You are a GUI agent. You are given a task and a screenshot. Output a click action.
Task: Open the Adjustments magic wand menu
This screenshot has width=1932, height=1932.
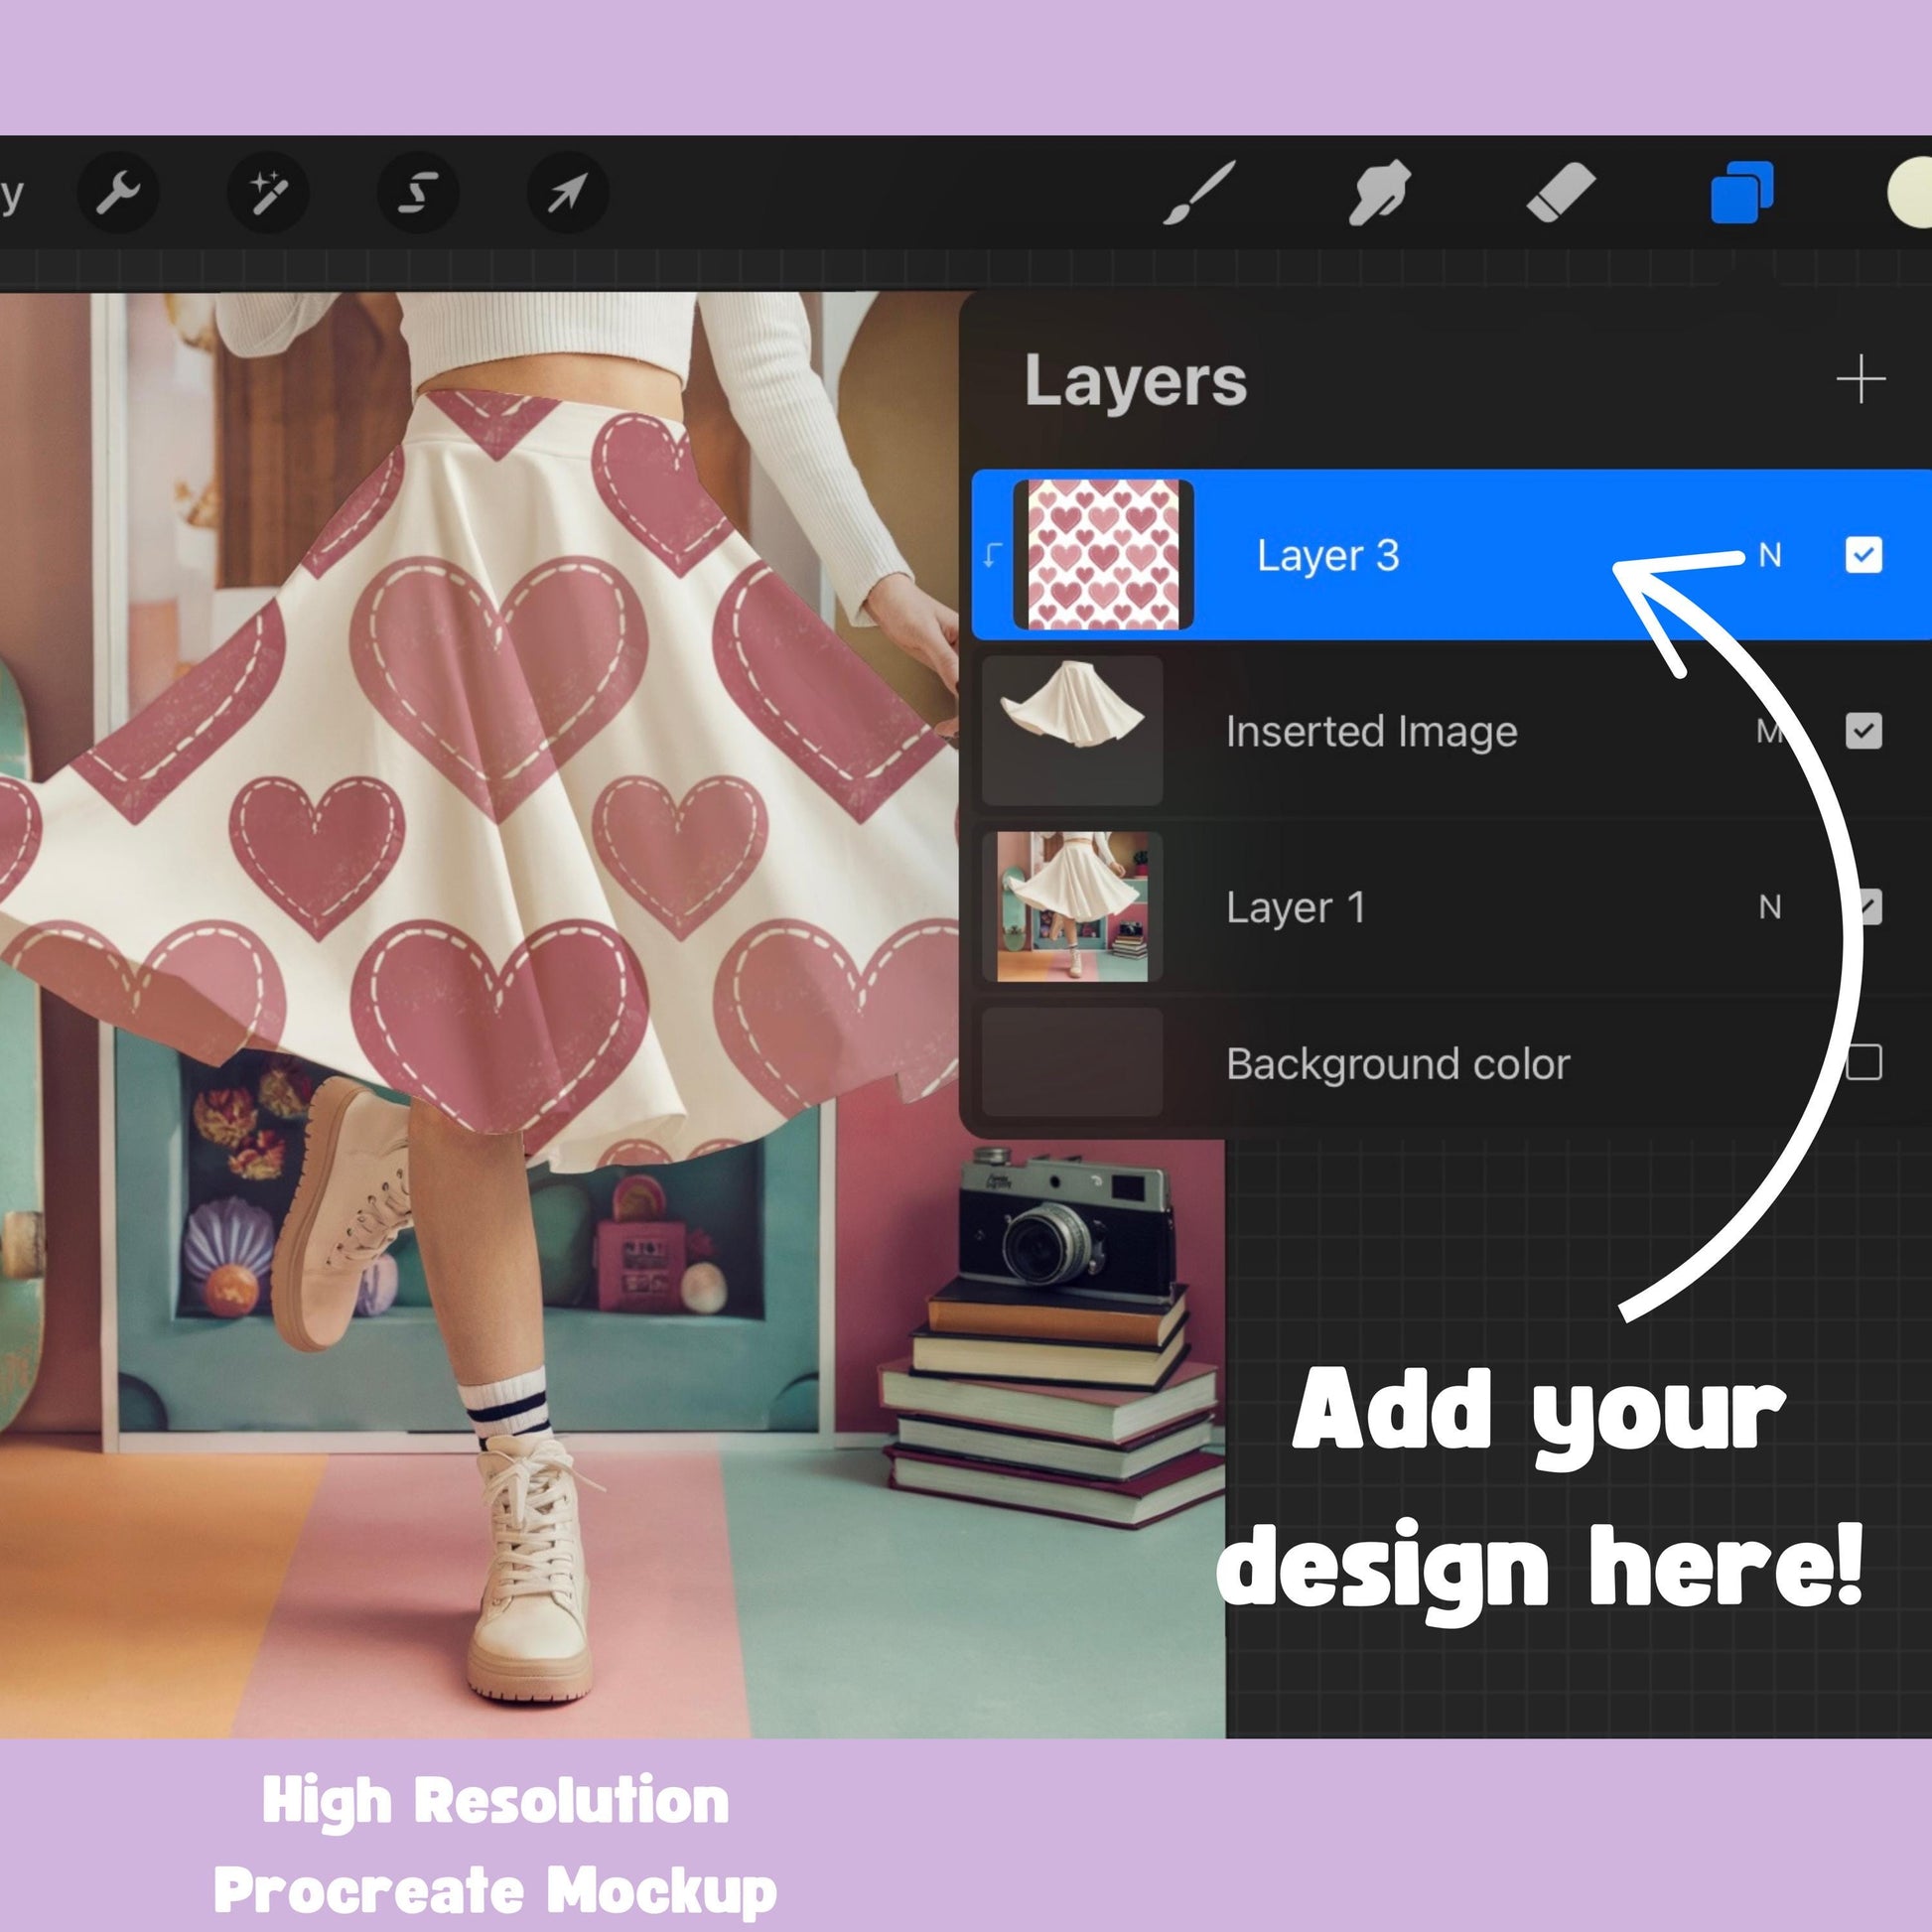(267, 191)
